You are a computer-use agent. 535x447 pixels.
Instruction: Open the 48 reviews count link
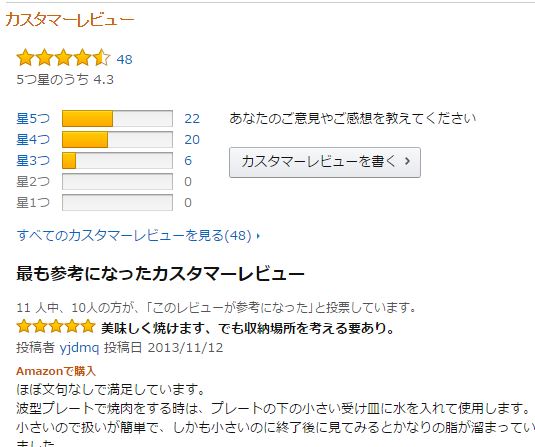tap(125, 59)
